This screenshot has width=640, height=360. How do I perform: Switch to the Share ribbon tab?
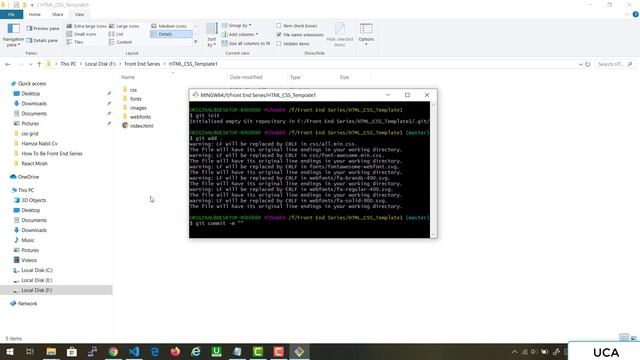(58, 14)
